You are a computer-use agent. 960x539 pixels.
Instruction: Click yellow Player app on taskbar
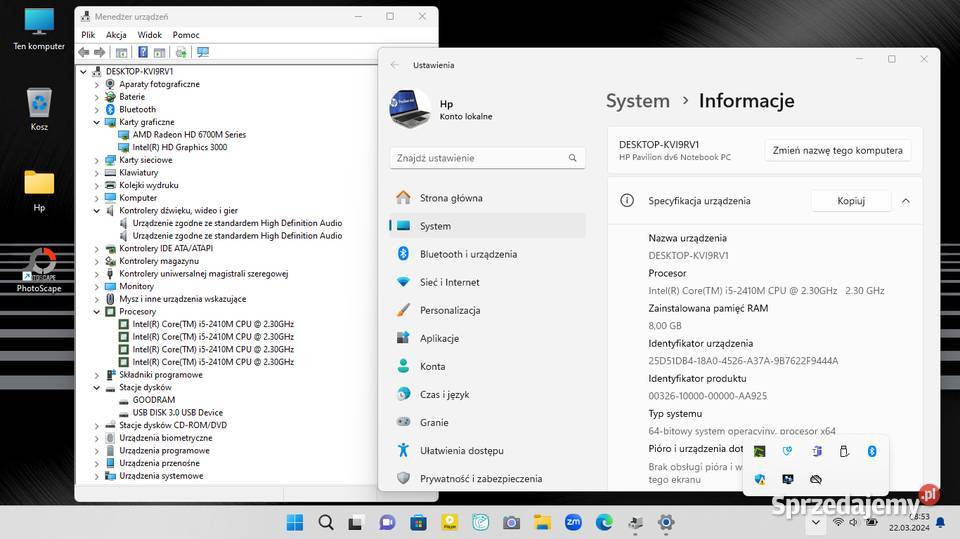449,522
